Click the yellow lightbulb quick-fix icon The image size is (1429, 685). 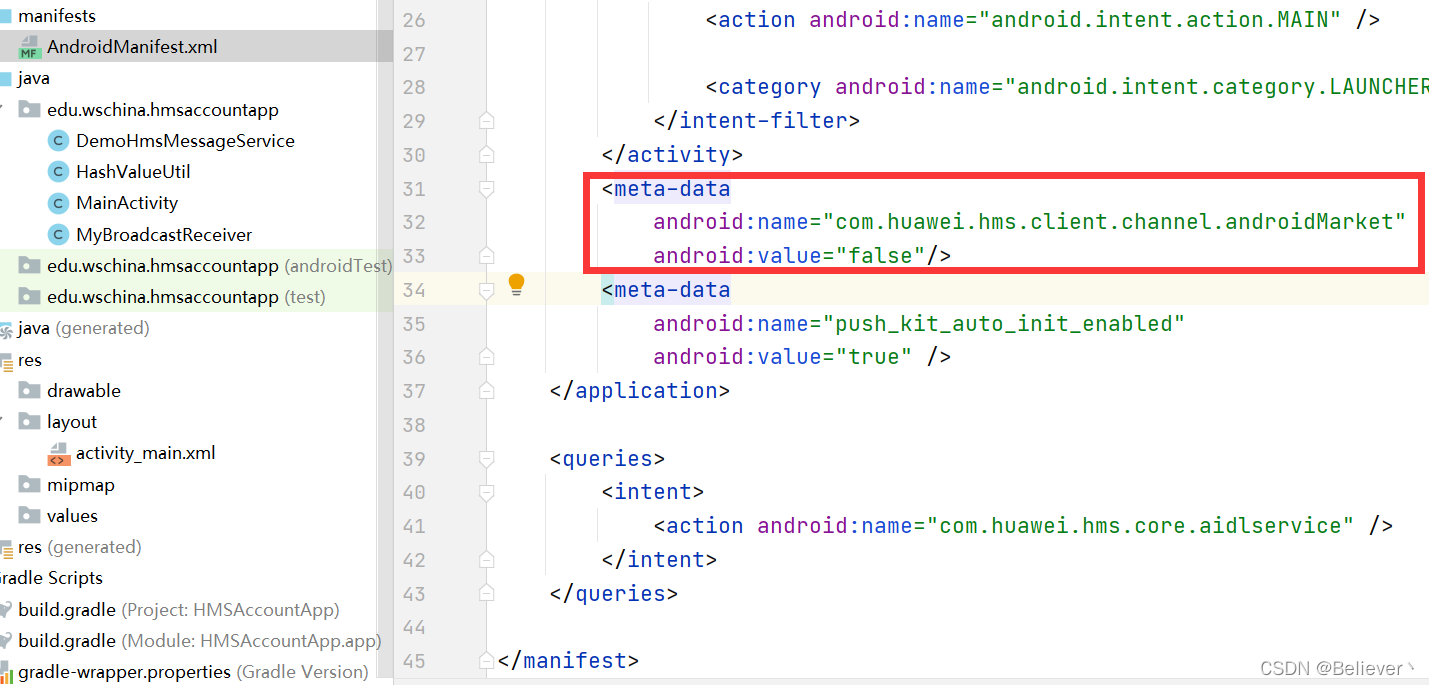point(516,285)
